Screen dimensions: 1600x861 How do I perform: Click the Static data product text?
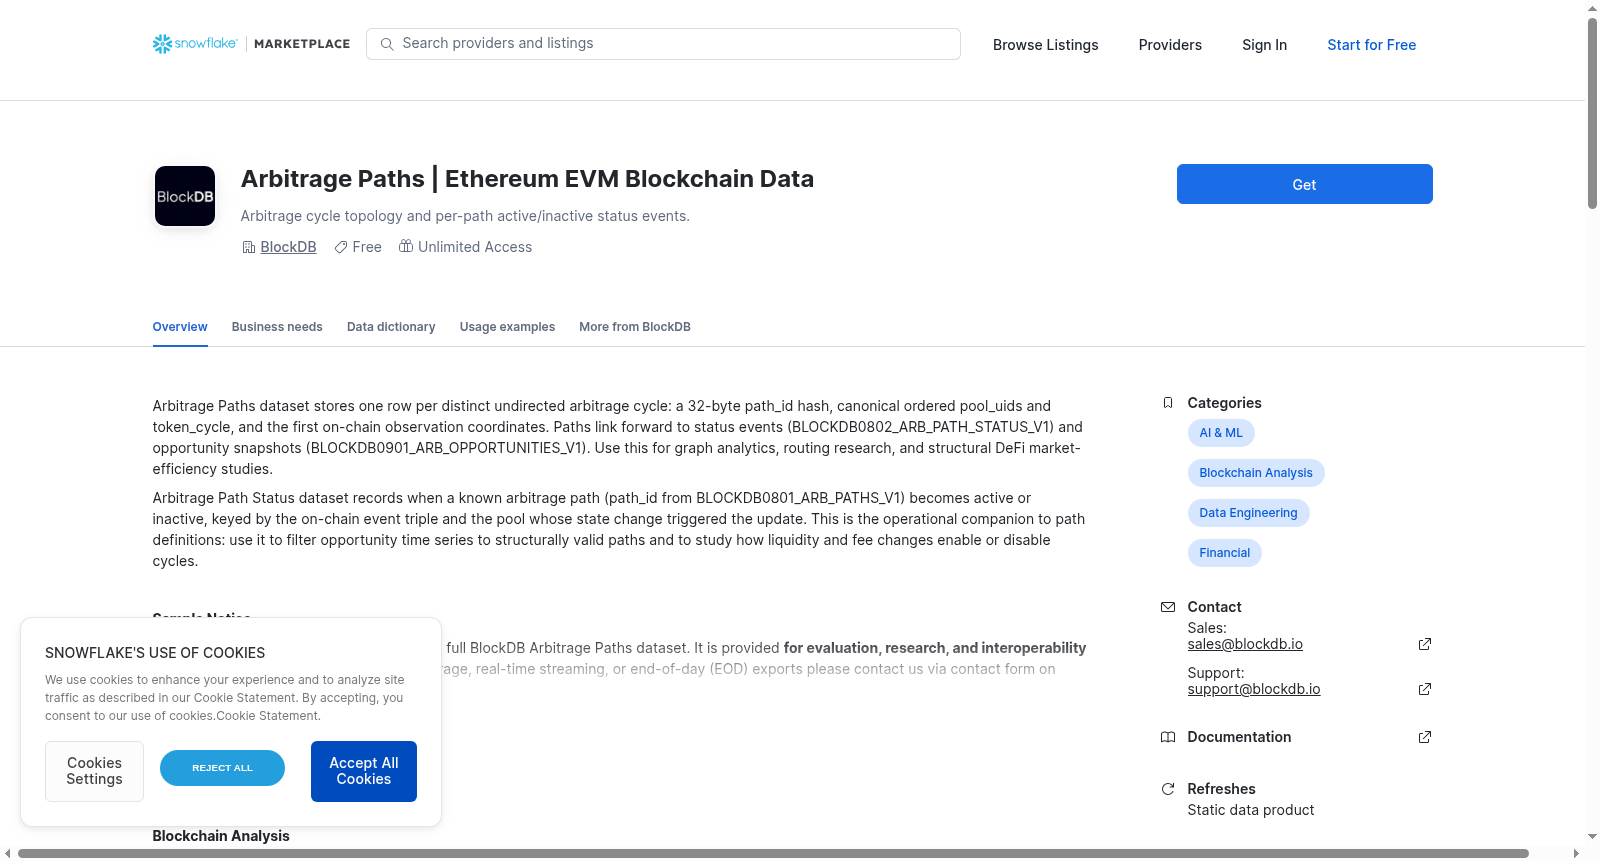point(1251,810)
